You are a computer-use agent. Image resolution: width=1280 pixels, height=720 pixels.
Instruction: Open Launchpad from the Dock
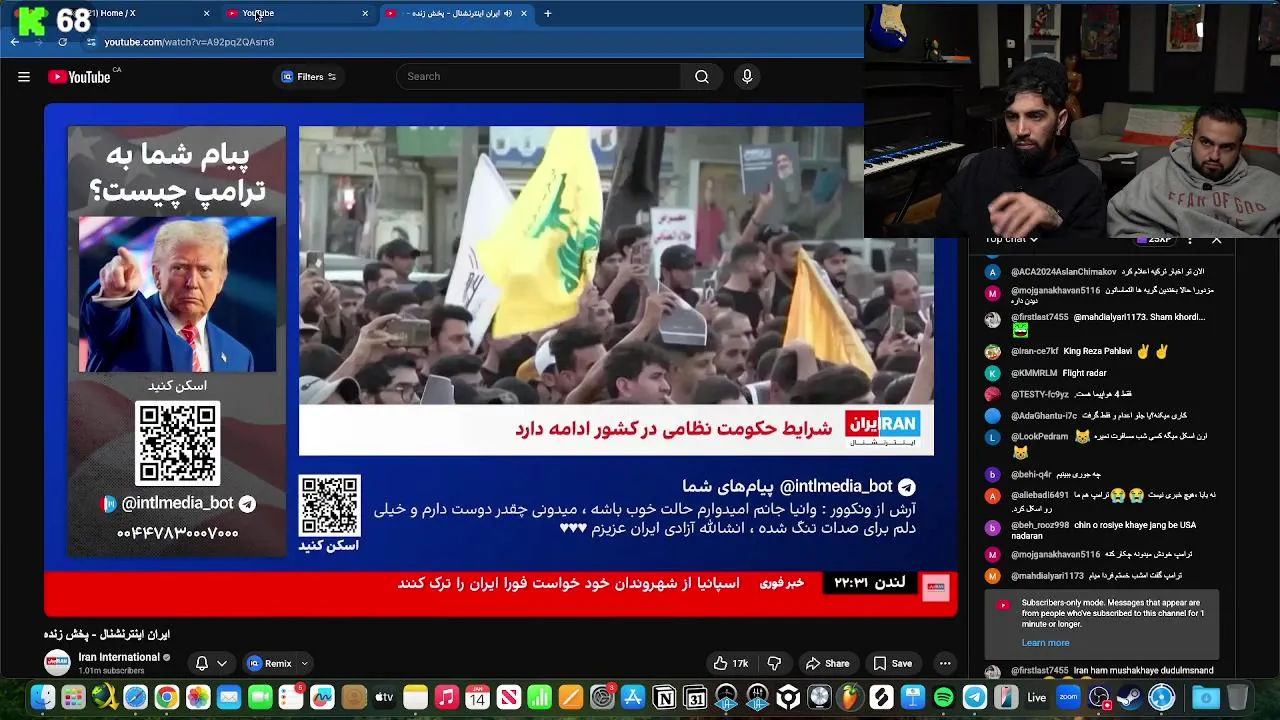[73, 697]
